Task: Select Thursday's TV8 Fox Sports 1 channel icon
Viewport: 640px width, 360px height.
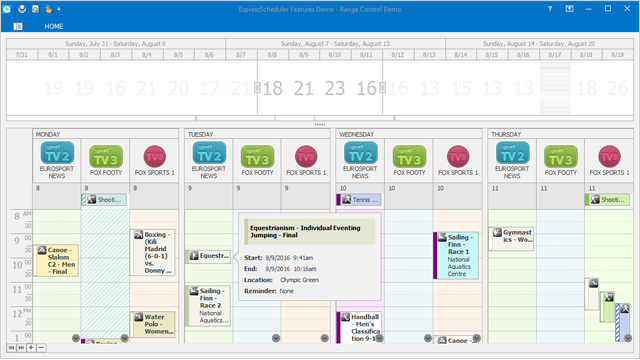Action: [609, 156]
